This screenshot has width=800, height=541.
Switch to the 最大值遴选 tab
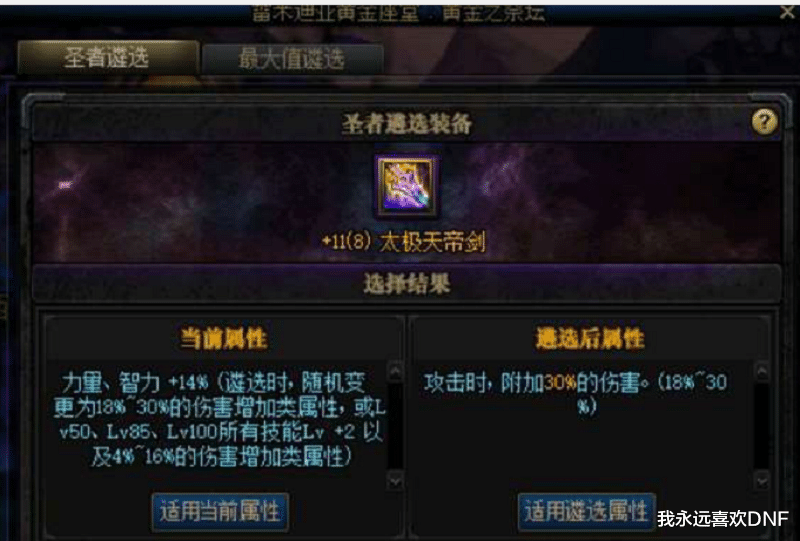(292, 59)
